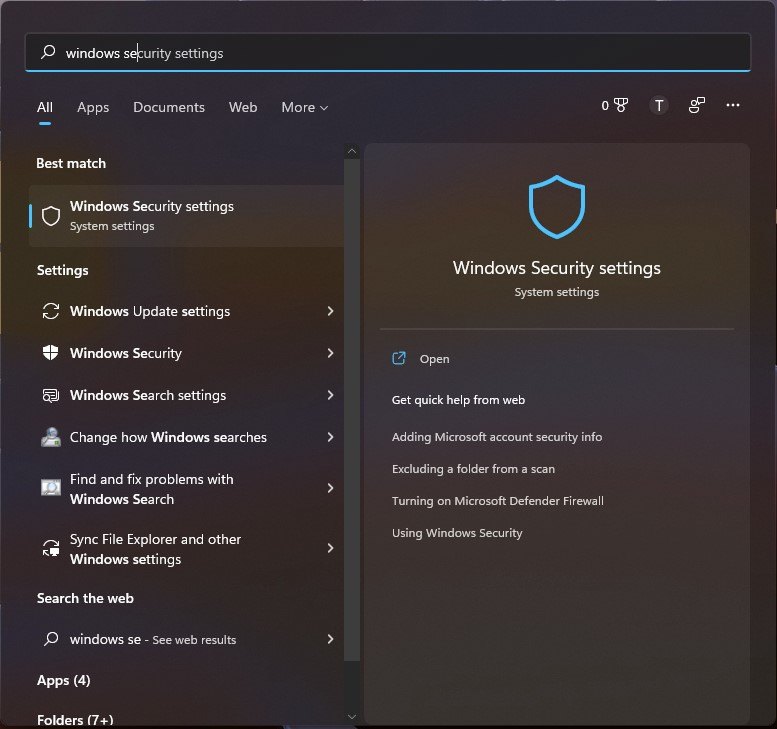Click the magnifier icon beside 'windows se' web result
This screenshot has height=729, width=777.
point(51,639)
